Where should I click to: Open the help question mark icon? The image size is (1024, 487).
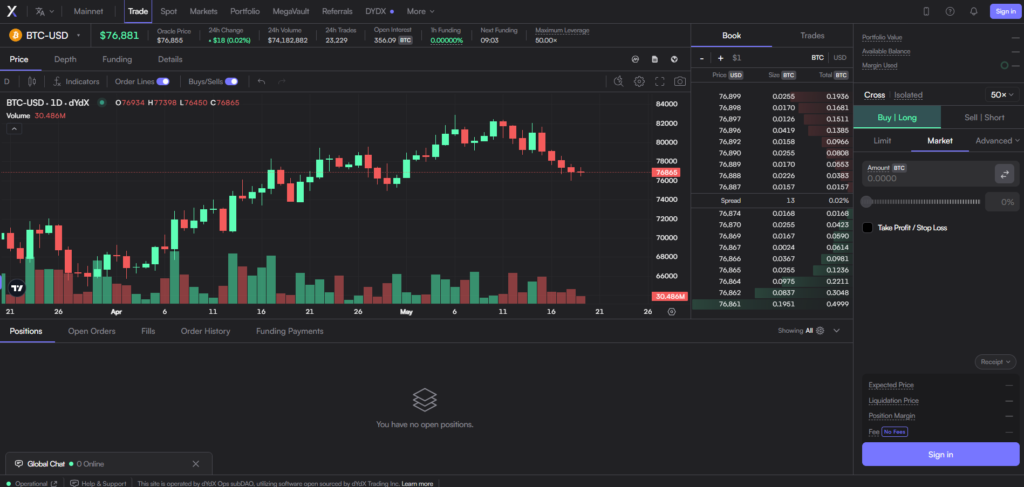click(x=950, y=11)
